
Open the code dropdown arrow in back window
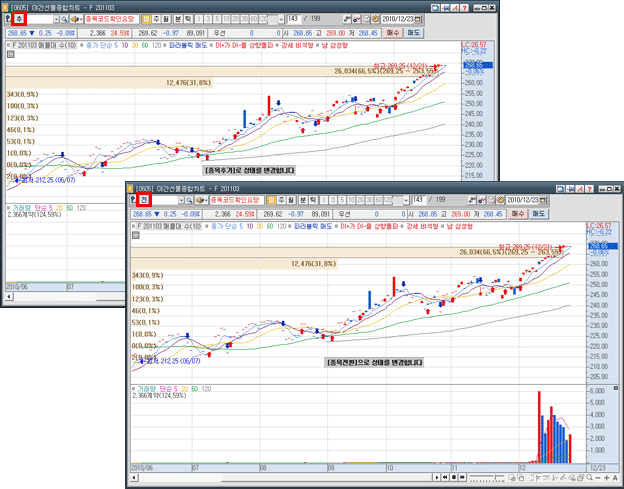tap(57, 19)
